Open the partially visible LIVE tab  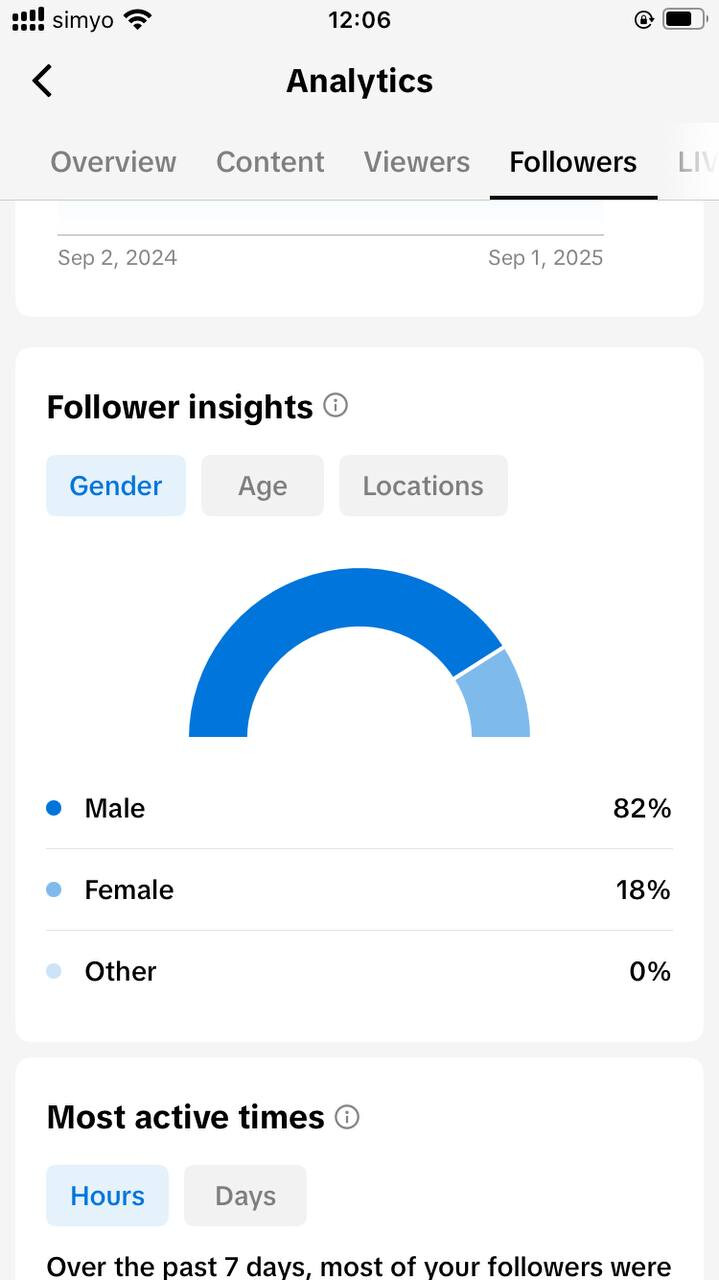tap(696, 162)
